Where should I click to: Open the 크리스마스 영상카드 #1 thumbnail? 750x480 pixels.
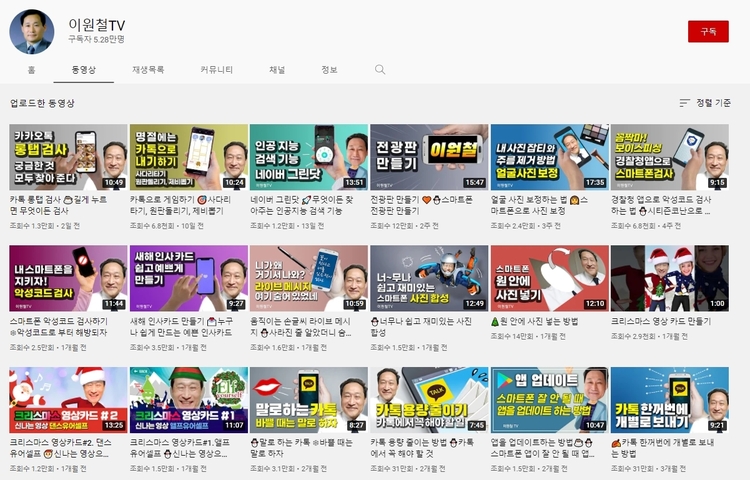(x=189, y=400)
